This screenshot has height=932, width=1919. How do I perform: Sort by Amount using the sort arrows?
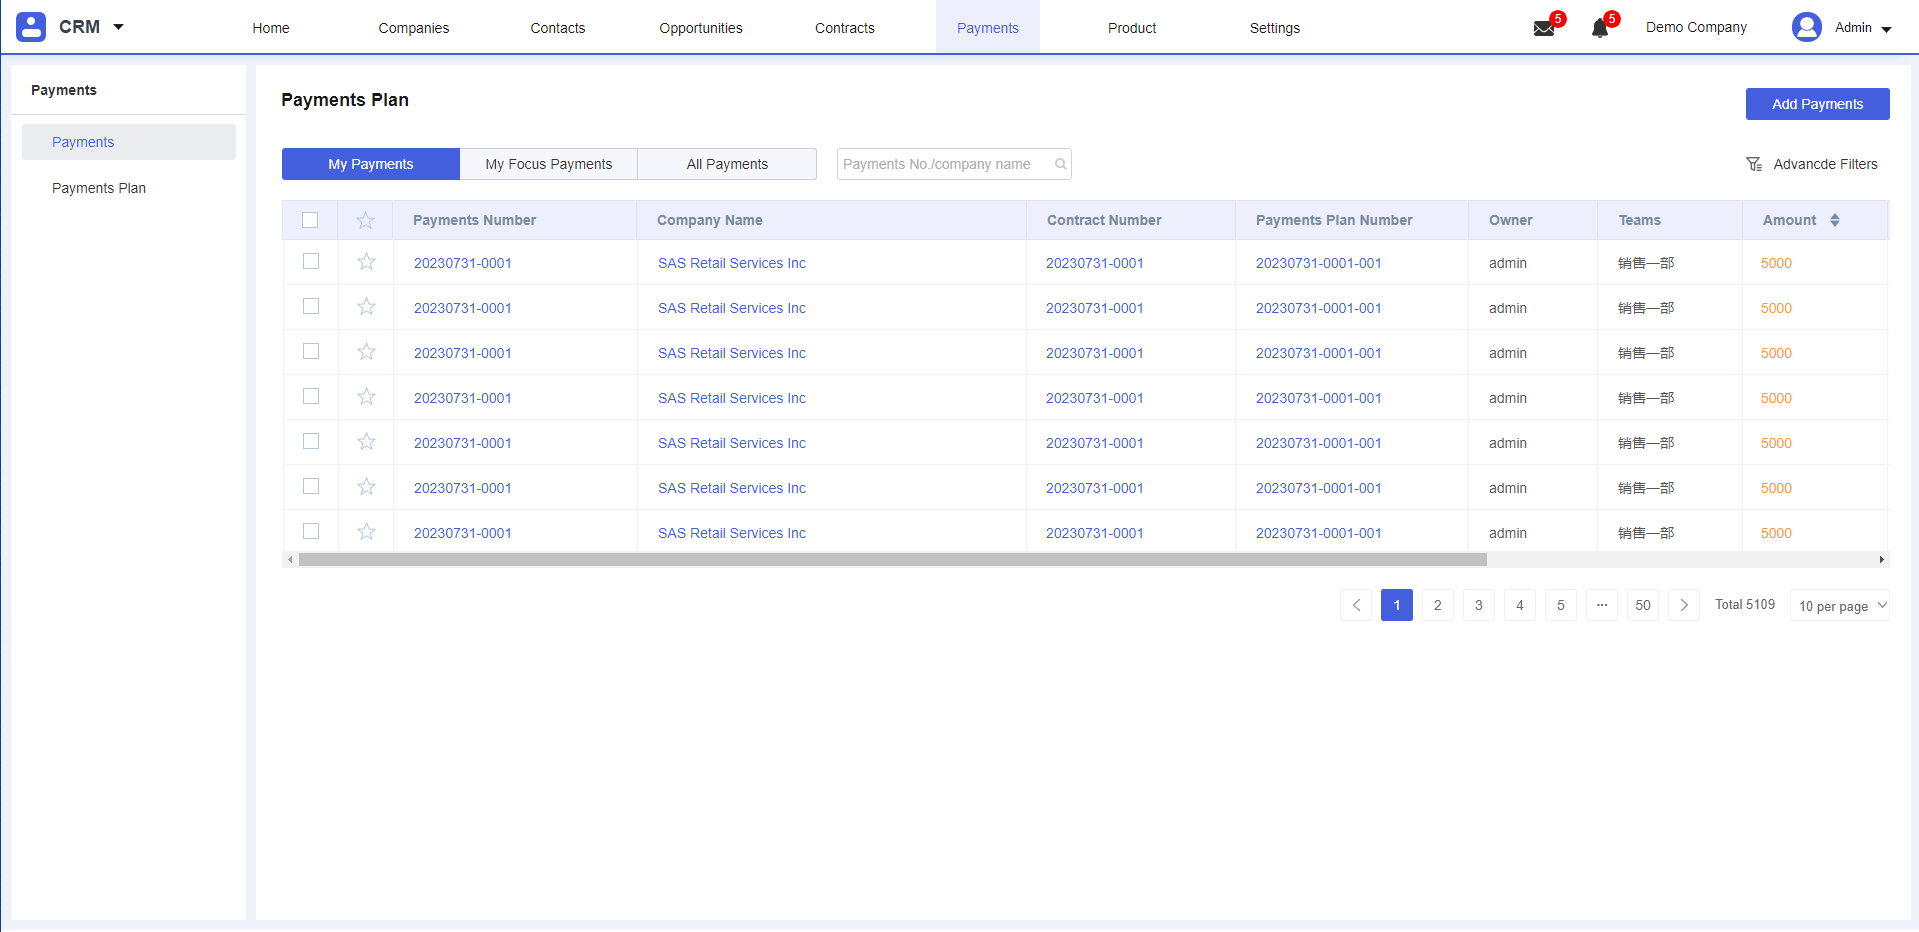coord(1835,220)
